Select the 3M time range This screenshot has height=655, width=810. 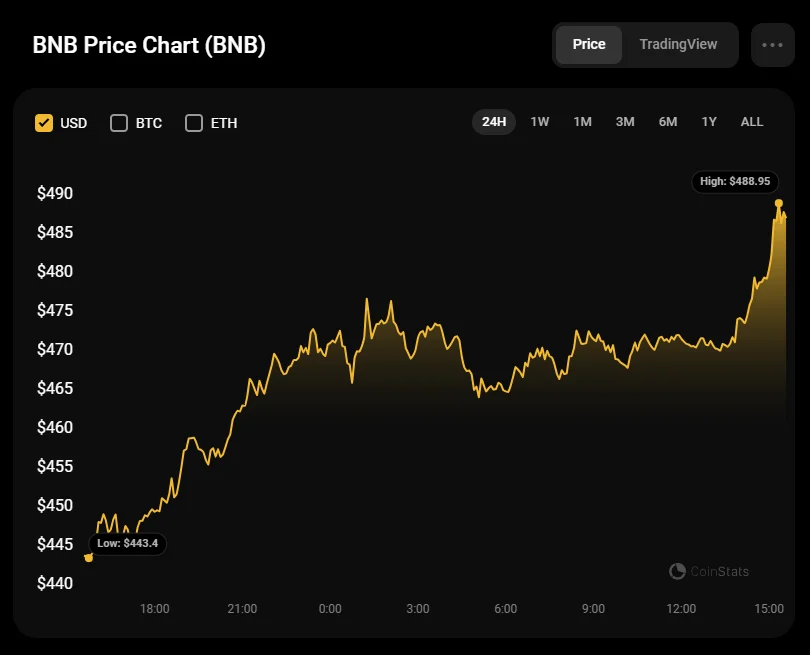(625, 122)
